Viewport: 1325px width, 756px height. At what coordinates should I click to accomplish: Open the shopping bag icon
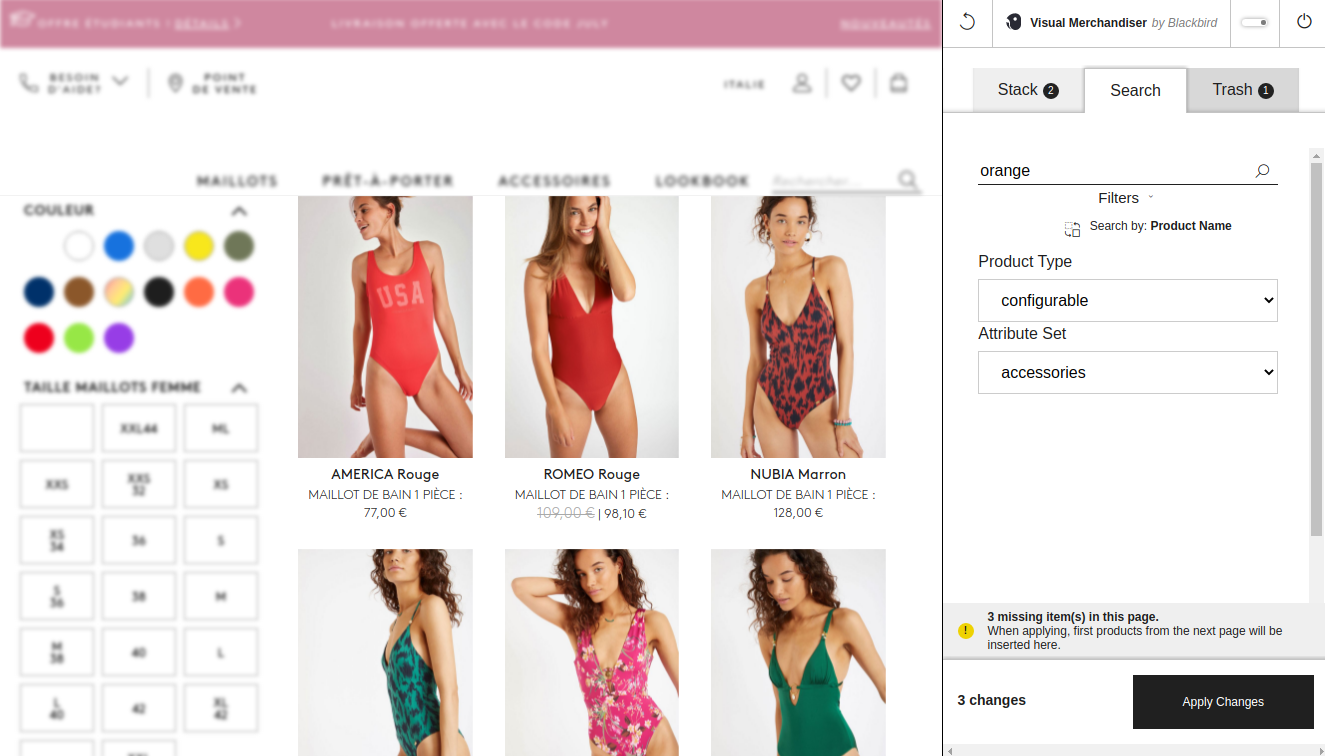tap(899, 83)
